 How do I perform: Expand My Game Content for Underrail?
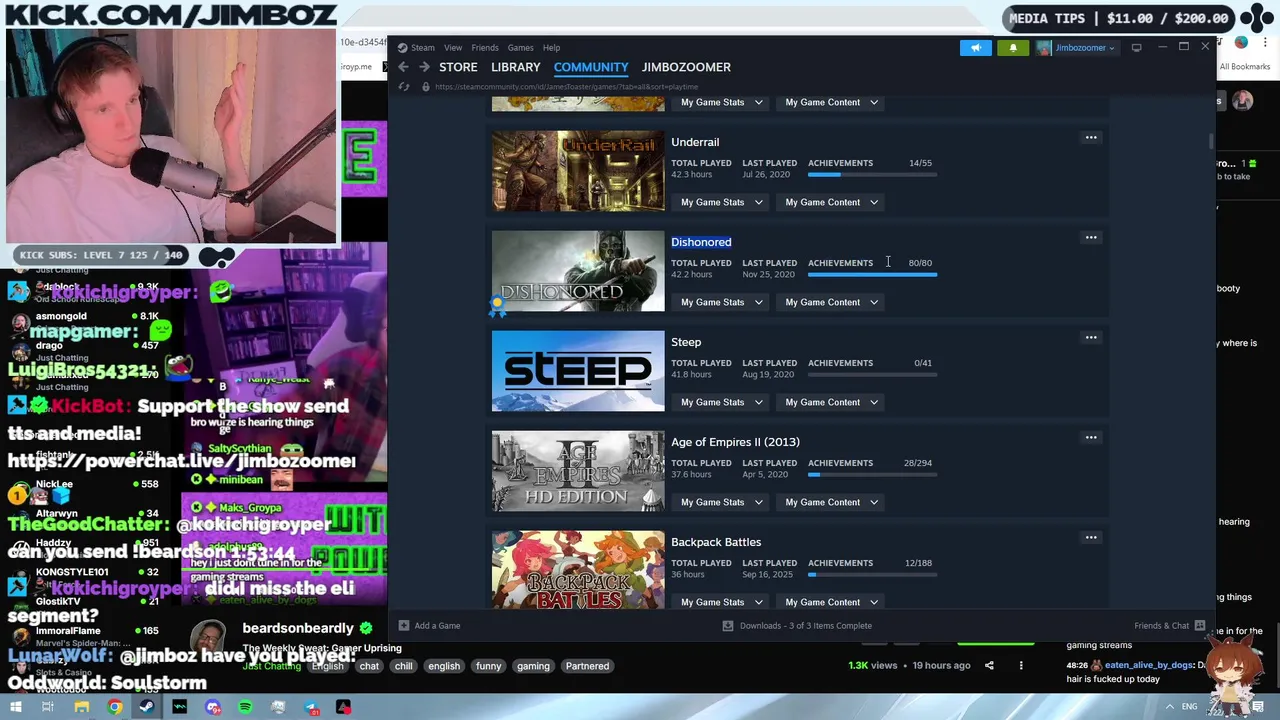(x=831, y=202)
